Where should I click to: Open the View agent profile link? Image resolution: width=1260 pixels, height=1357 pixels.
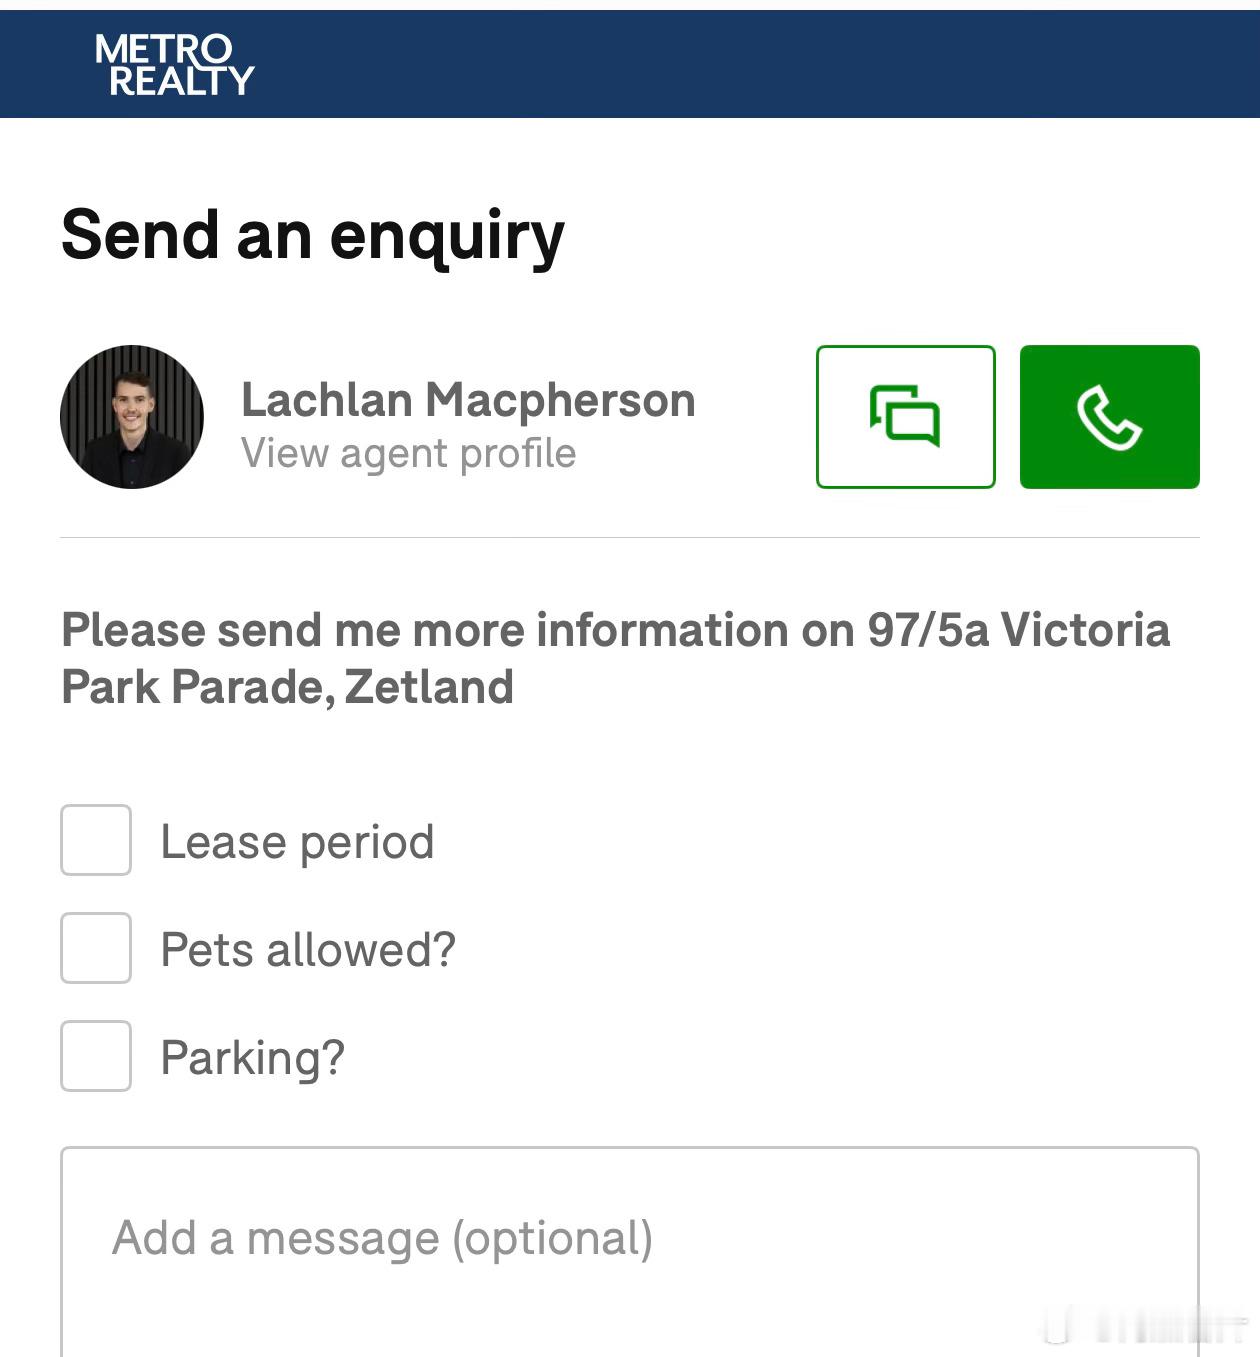coord(408,454)
